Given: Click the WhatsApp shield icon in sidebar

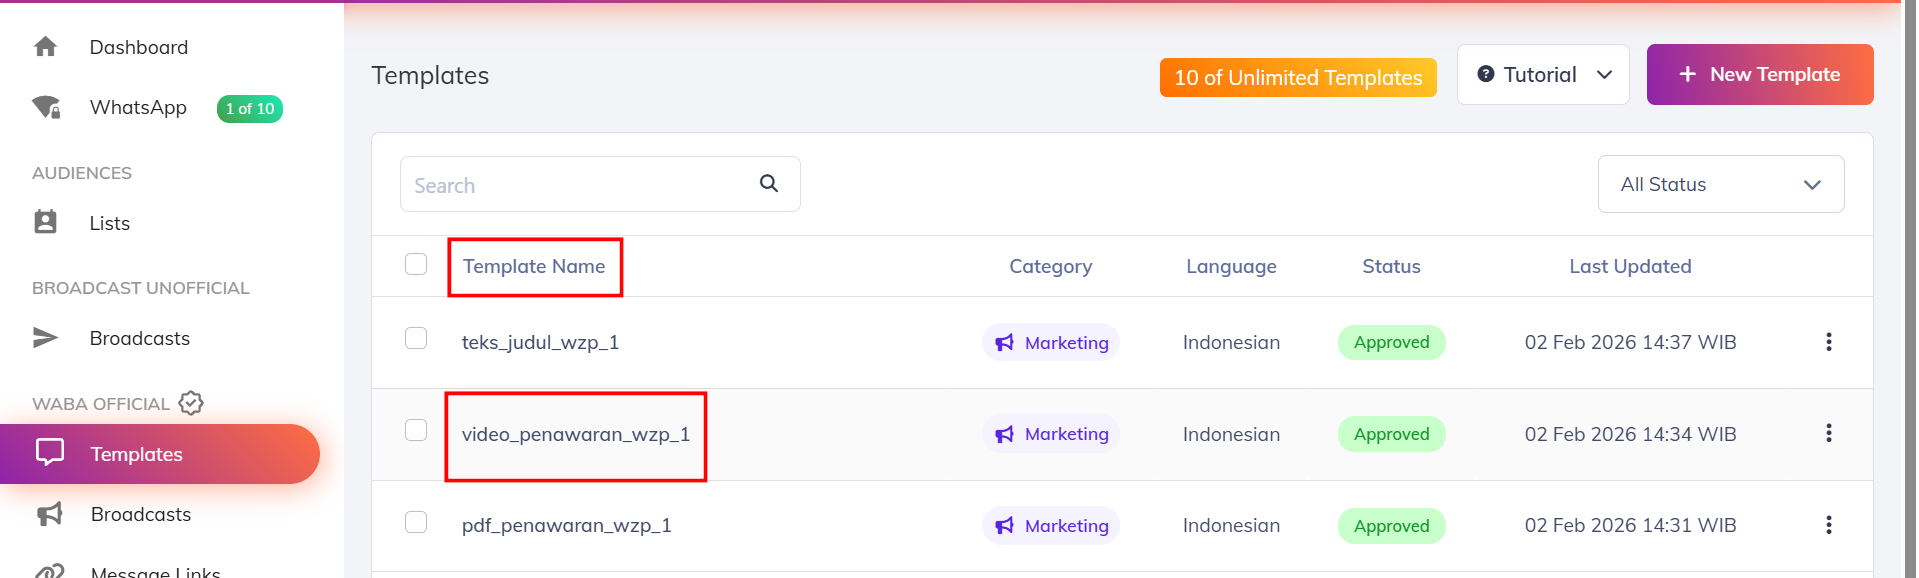Looking at the screenshot, I should [x=46, y=107].
